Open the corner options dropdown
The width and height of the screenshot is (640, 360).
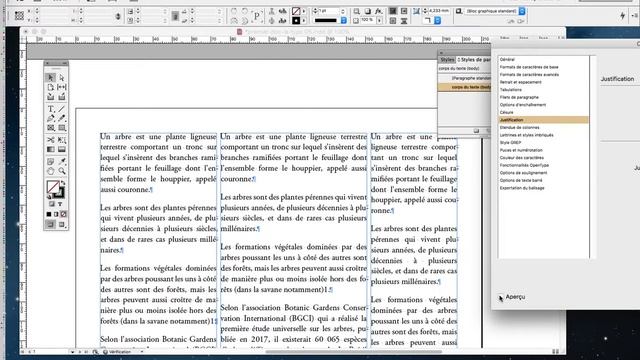click(438, 20)
